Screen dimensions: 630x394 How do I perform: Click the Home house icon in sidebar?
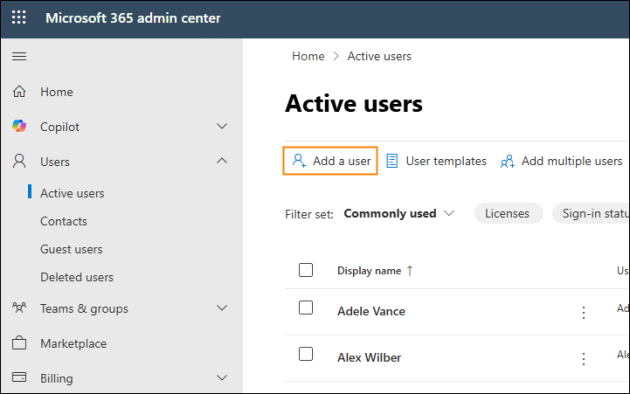pyautogui.click(x=19, y=92)
